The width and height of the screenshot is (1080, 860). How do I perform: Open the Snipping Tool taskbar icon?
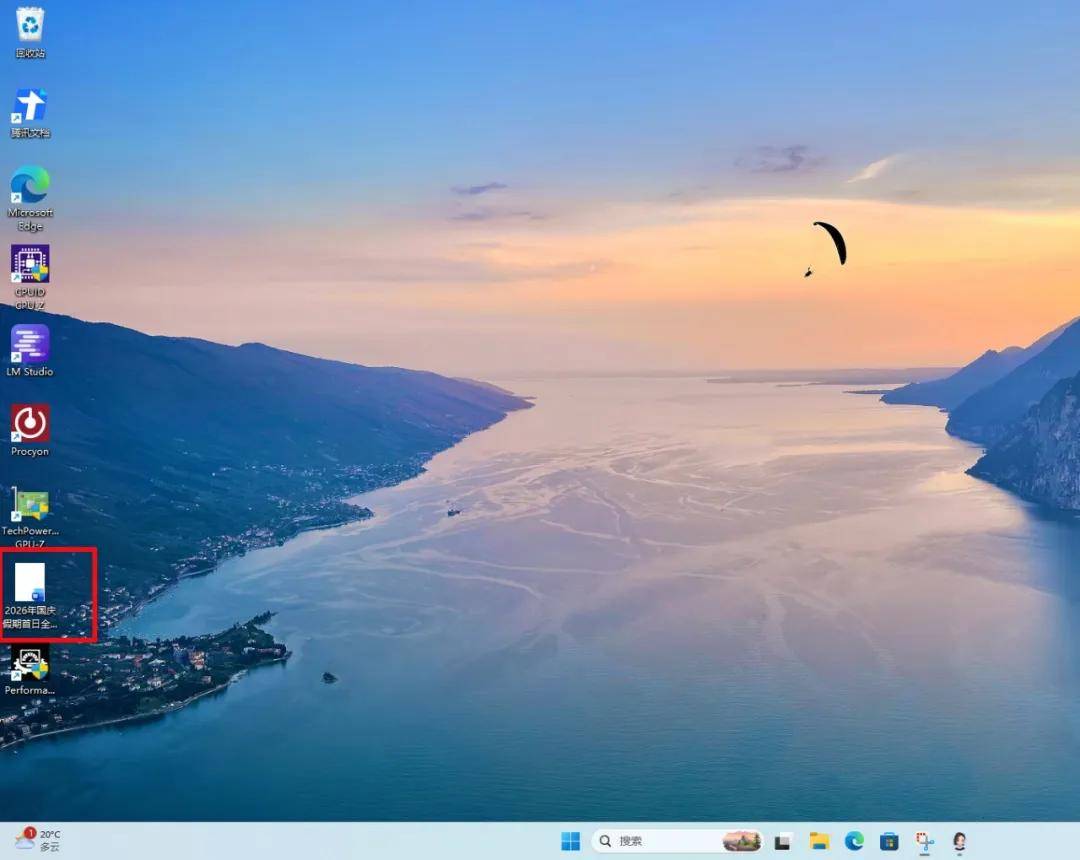pos(924,841)
